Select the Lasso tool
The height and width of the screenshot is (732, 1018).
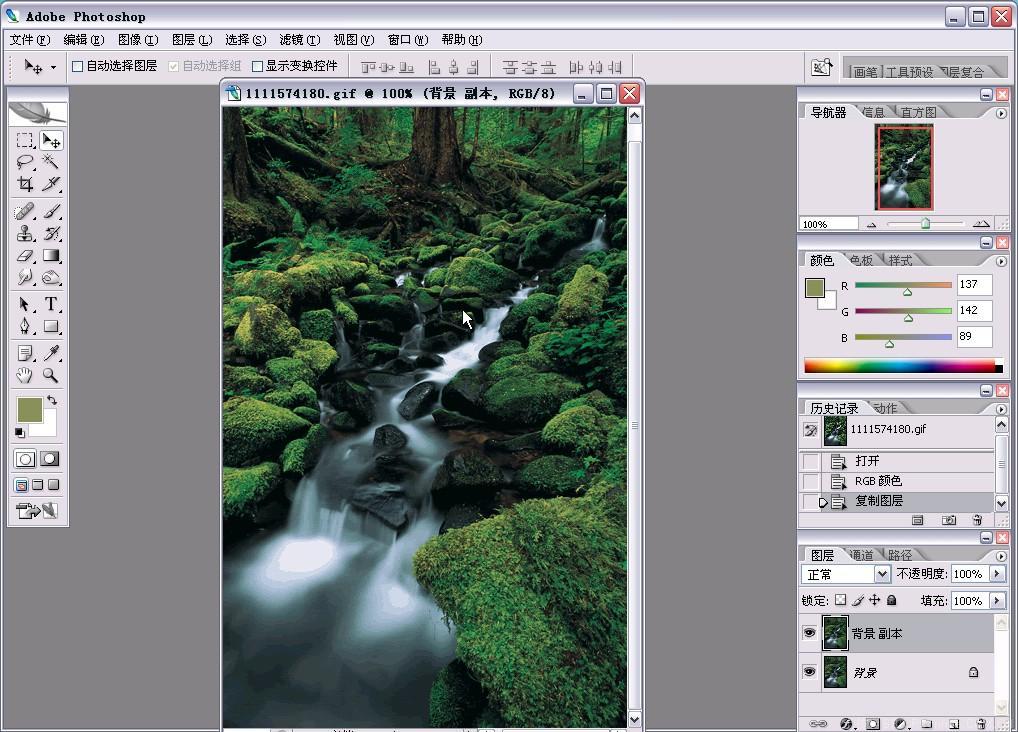click(x=25, y=162)
